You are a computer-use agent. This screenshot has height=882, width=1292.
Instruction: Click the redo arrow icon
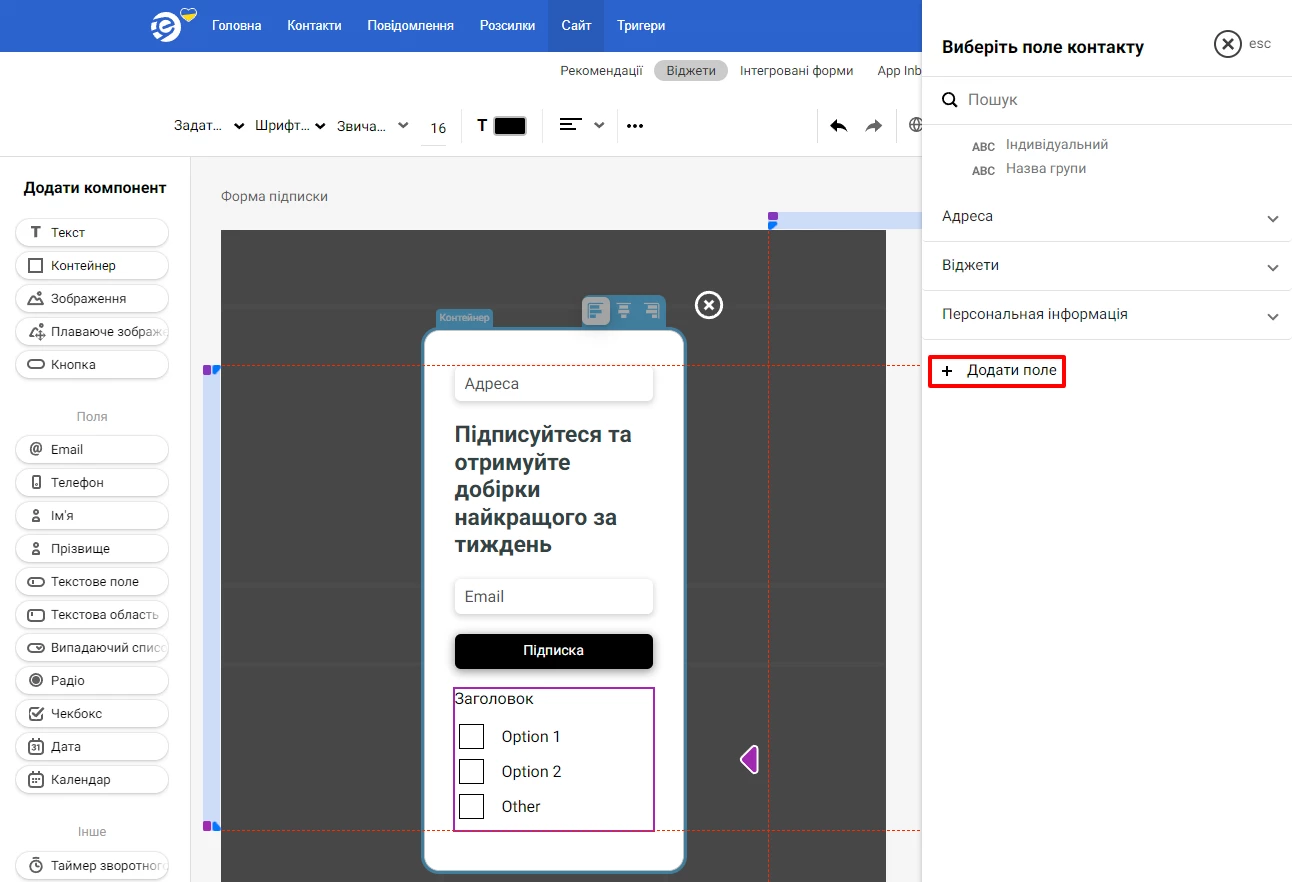tap(874, 126)
